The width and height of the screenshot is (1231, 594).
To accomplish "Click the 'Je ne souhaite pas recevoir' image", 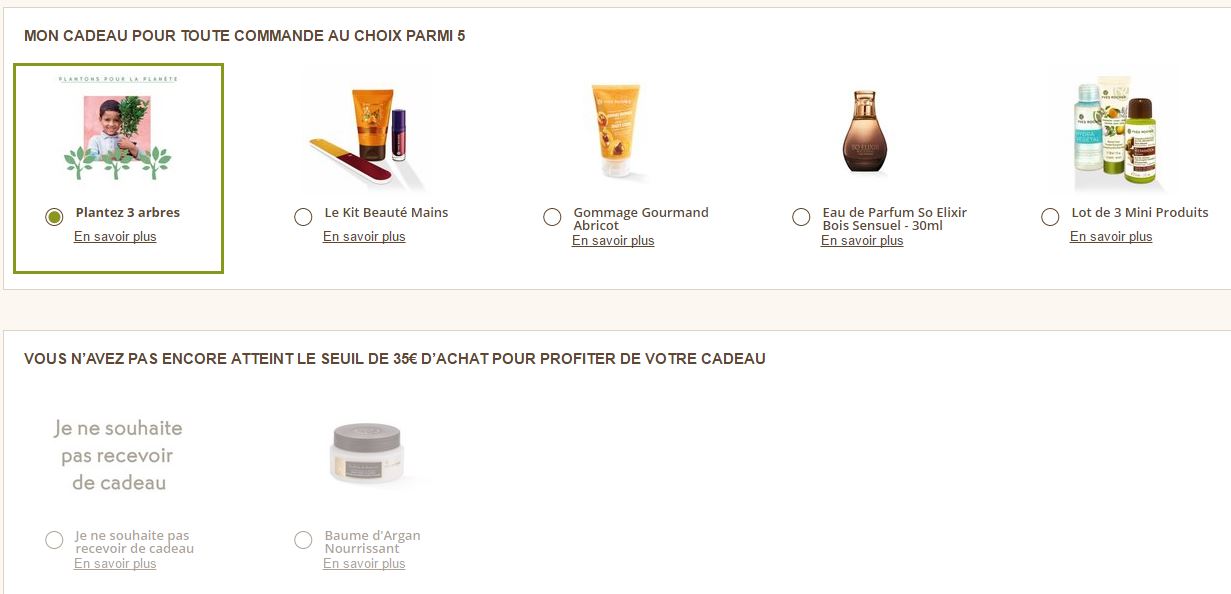I will point(118,455).
